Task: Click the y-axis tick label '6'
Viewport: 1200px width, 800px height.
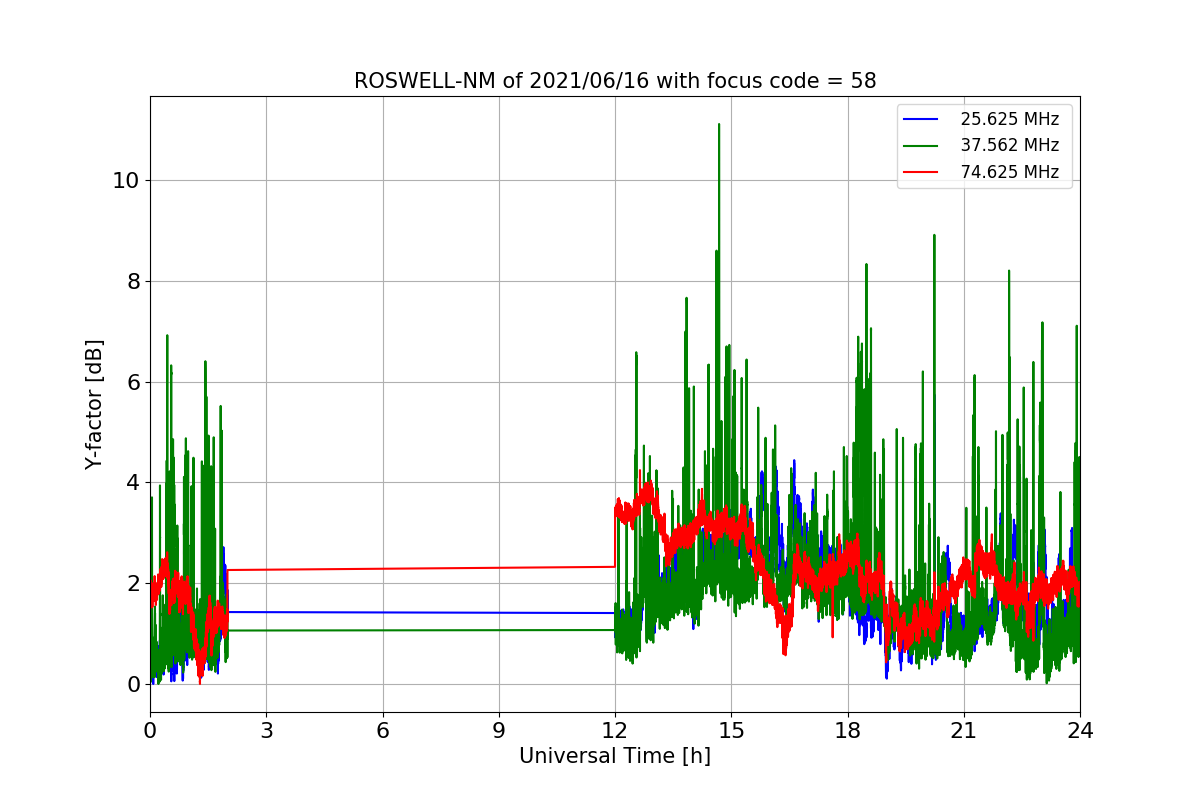Action: (134, 383)
